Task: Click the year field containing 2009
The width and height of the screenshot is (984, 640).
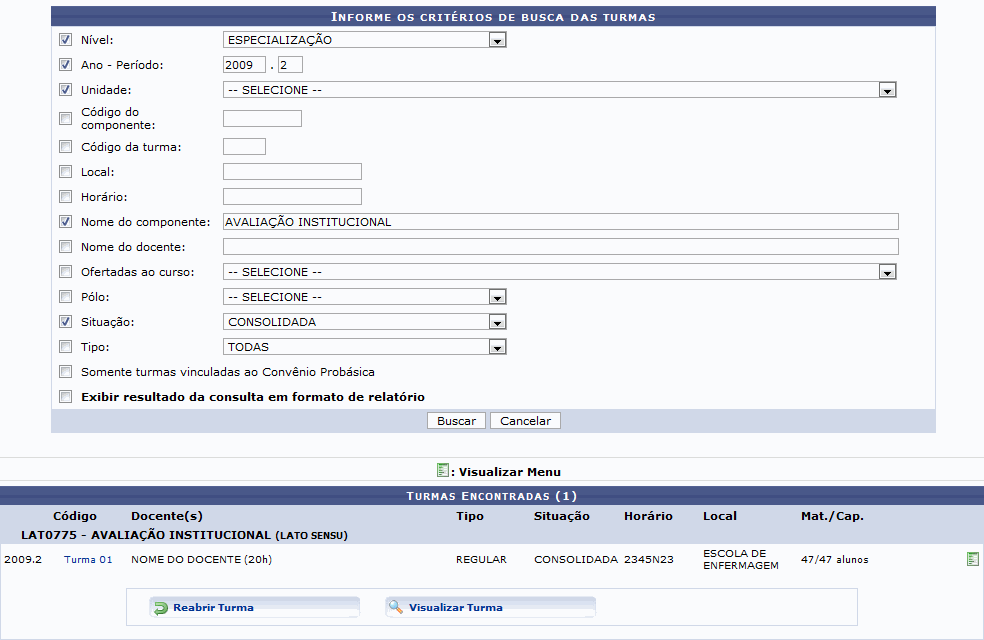Action: point(244,65)
